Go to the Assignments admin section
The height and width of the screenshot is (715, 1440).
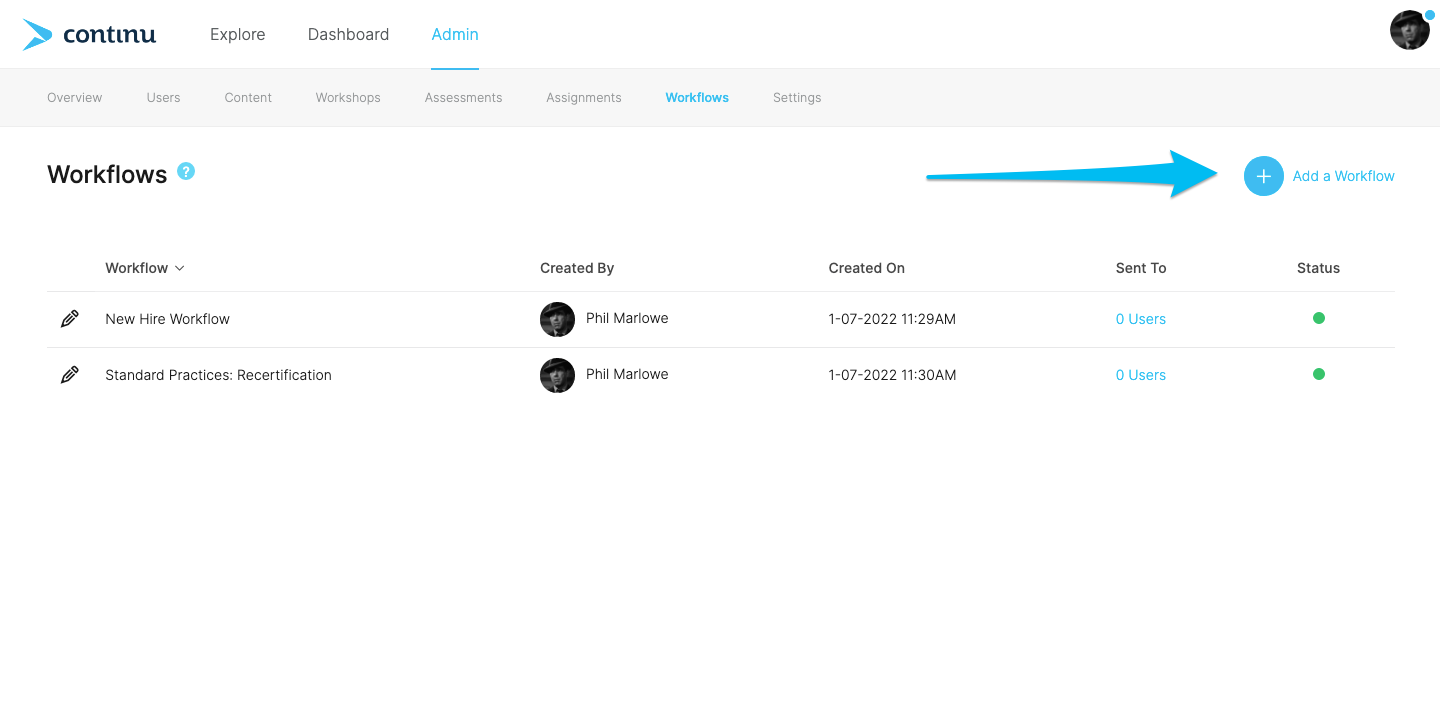click(583, 98)
